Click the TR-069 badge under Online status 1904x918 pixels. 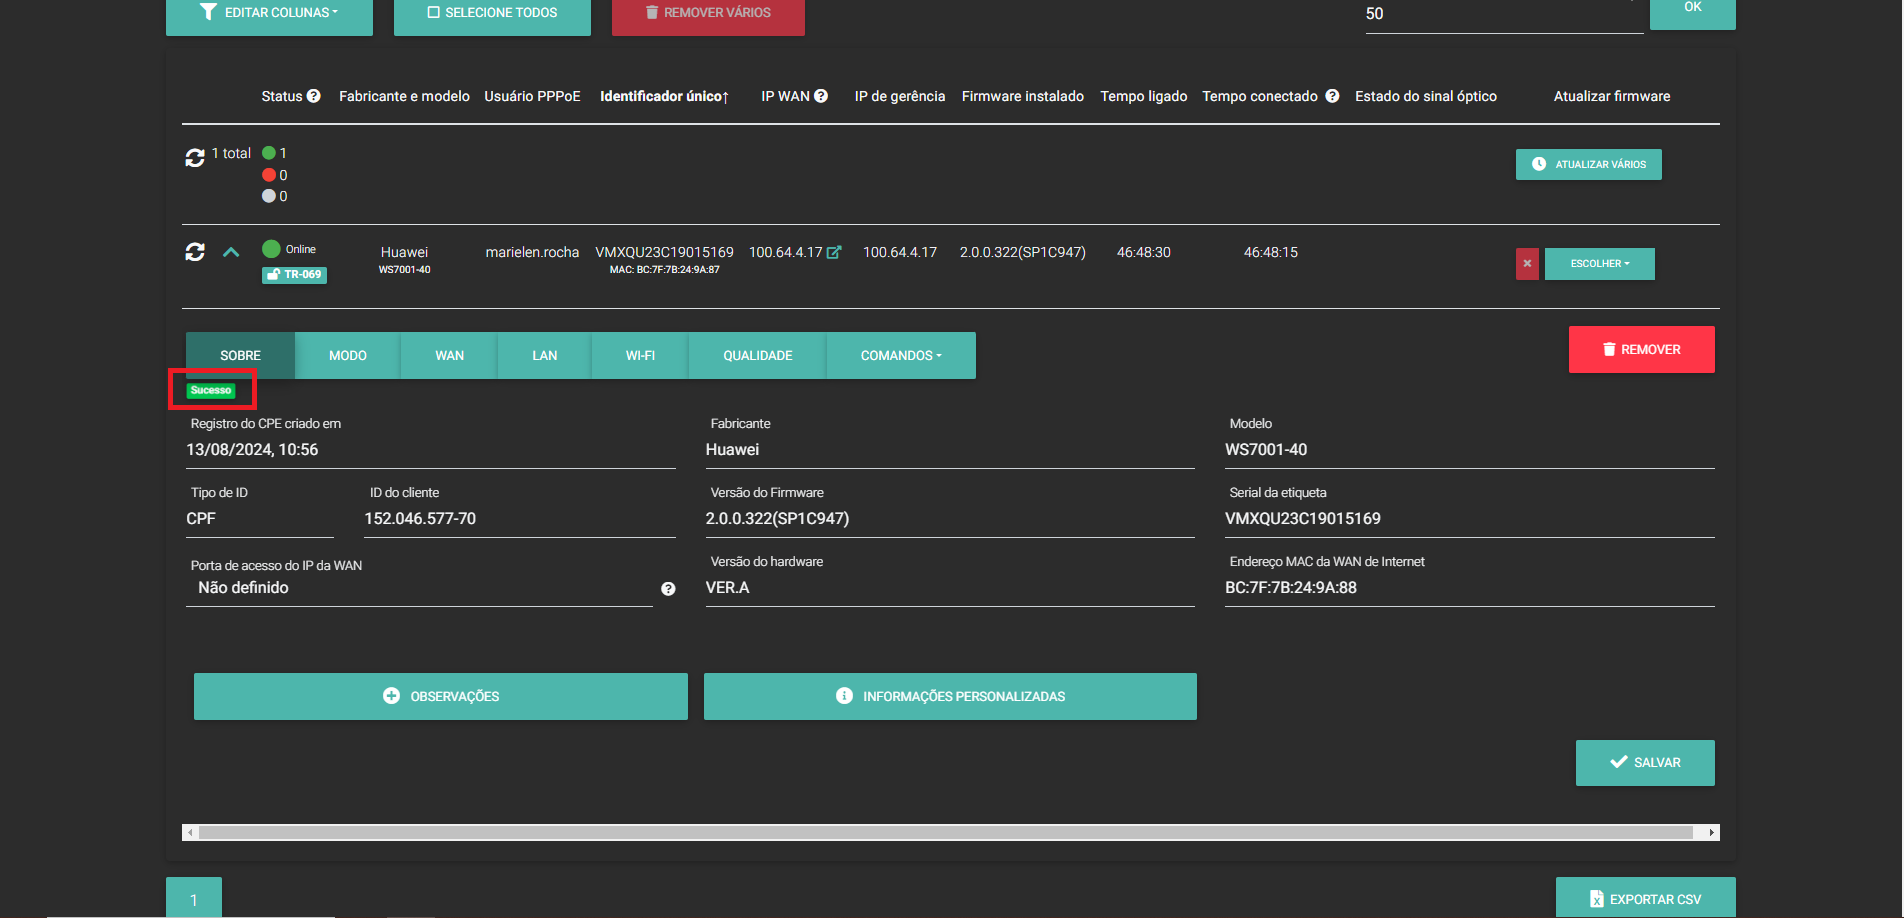tap(294, 275)
